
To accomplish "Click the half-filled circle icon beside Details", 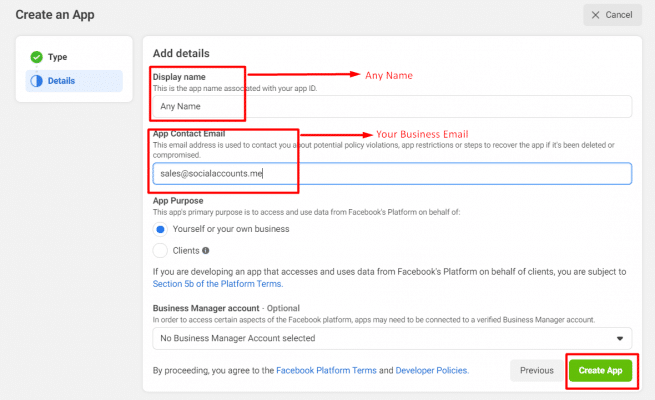I will click(x=37, y=81).
